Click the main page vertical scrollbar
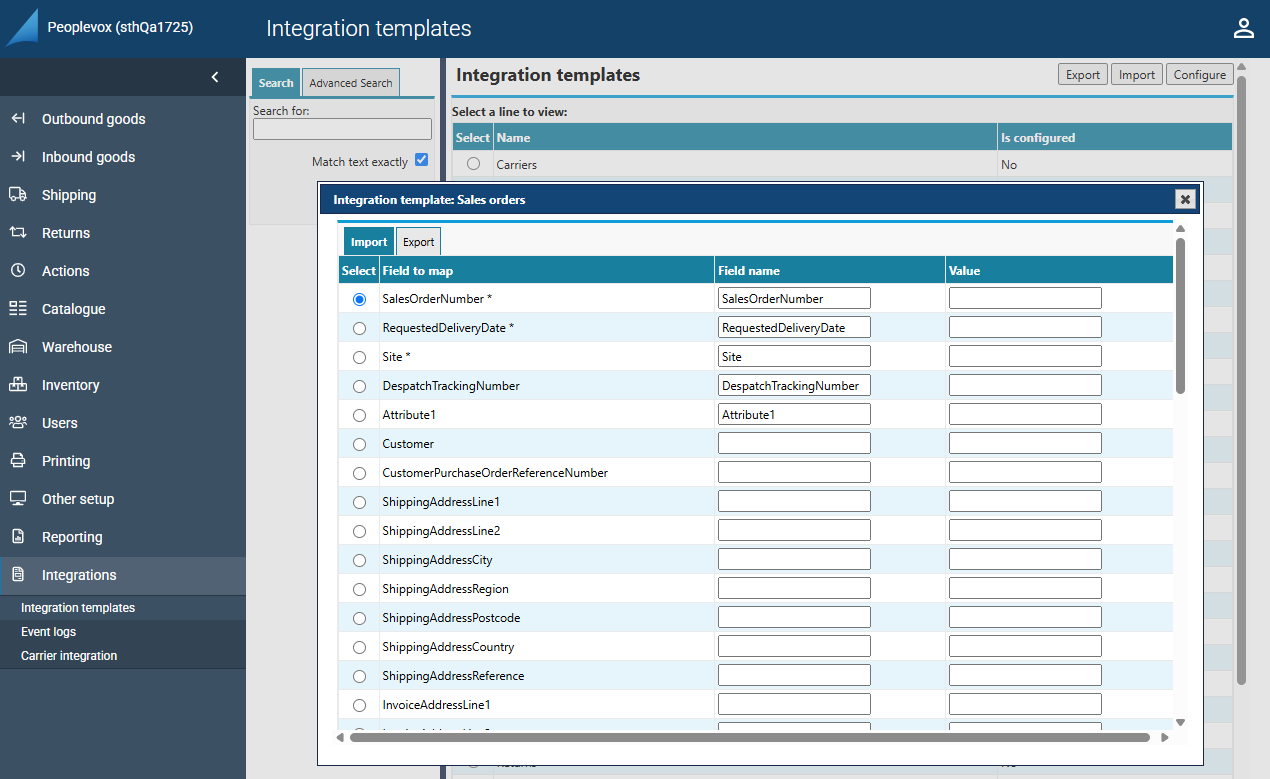 [1242, 380]
